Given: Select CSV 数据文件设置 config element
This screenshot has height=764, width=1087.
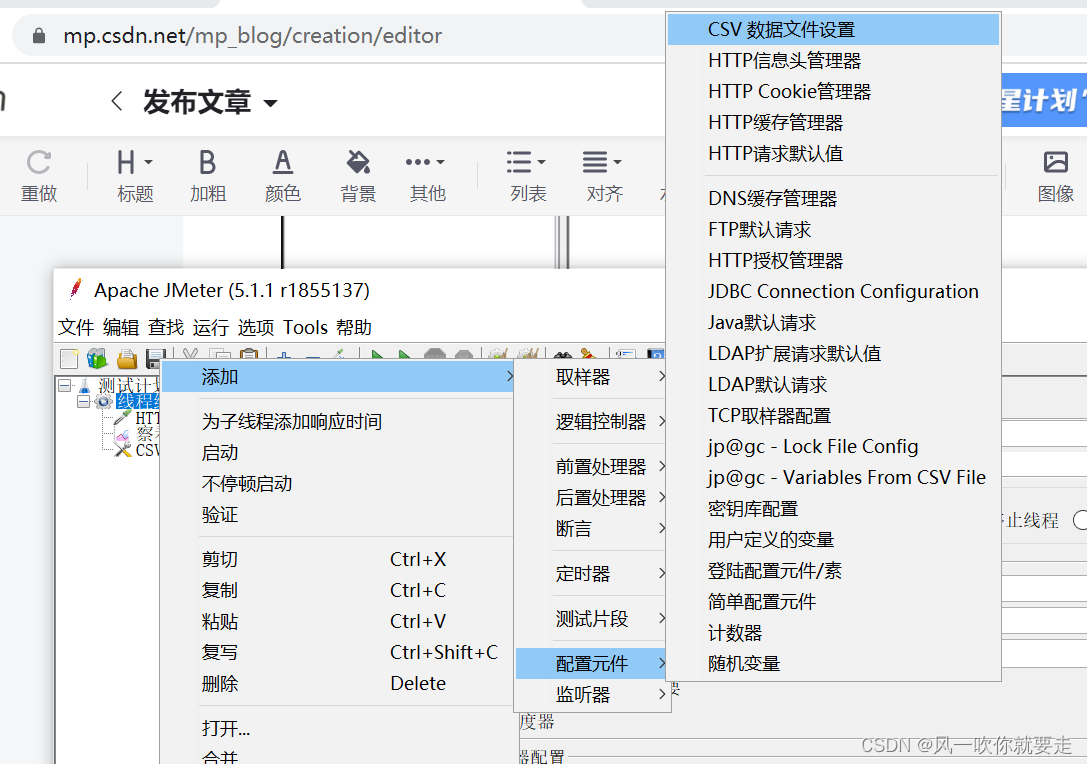Looking at the screenshot, I should (x=833, y=30).
